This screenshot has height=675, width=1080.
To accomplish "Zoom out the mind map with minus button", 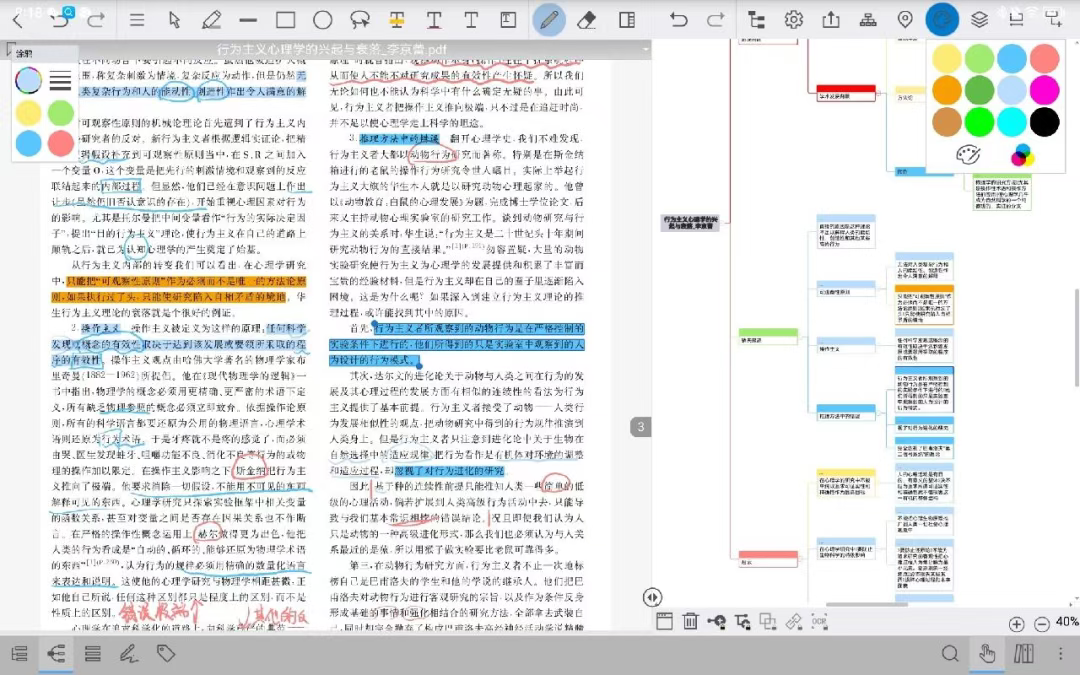I will pos(1042,624).
